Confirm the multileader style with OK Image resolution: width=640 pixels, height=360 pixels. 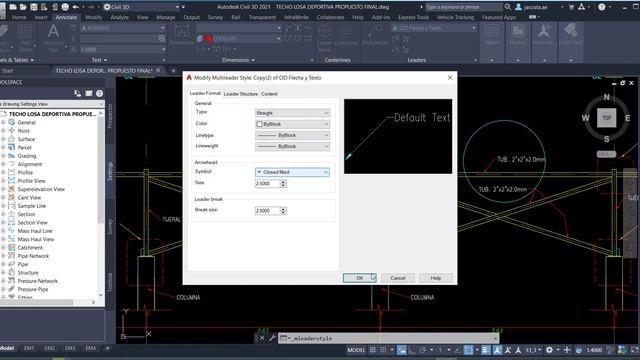[x=359, y=278]
